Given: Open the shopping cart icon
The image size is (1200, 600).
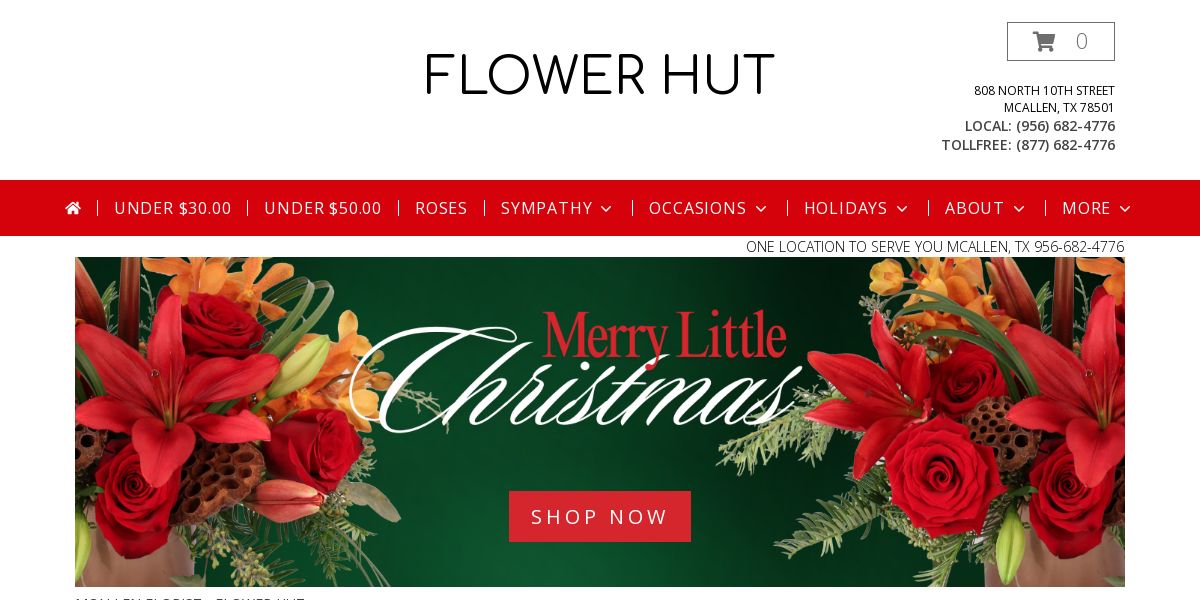Looking at the screenshot, I should tap(1044, 41).
